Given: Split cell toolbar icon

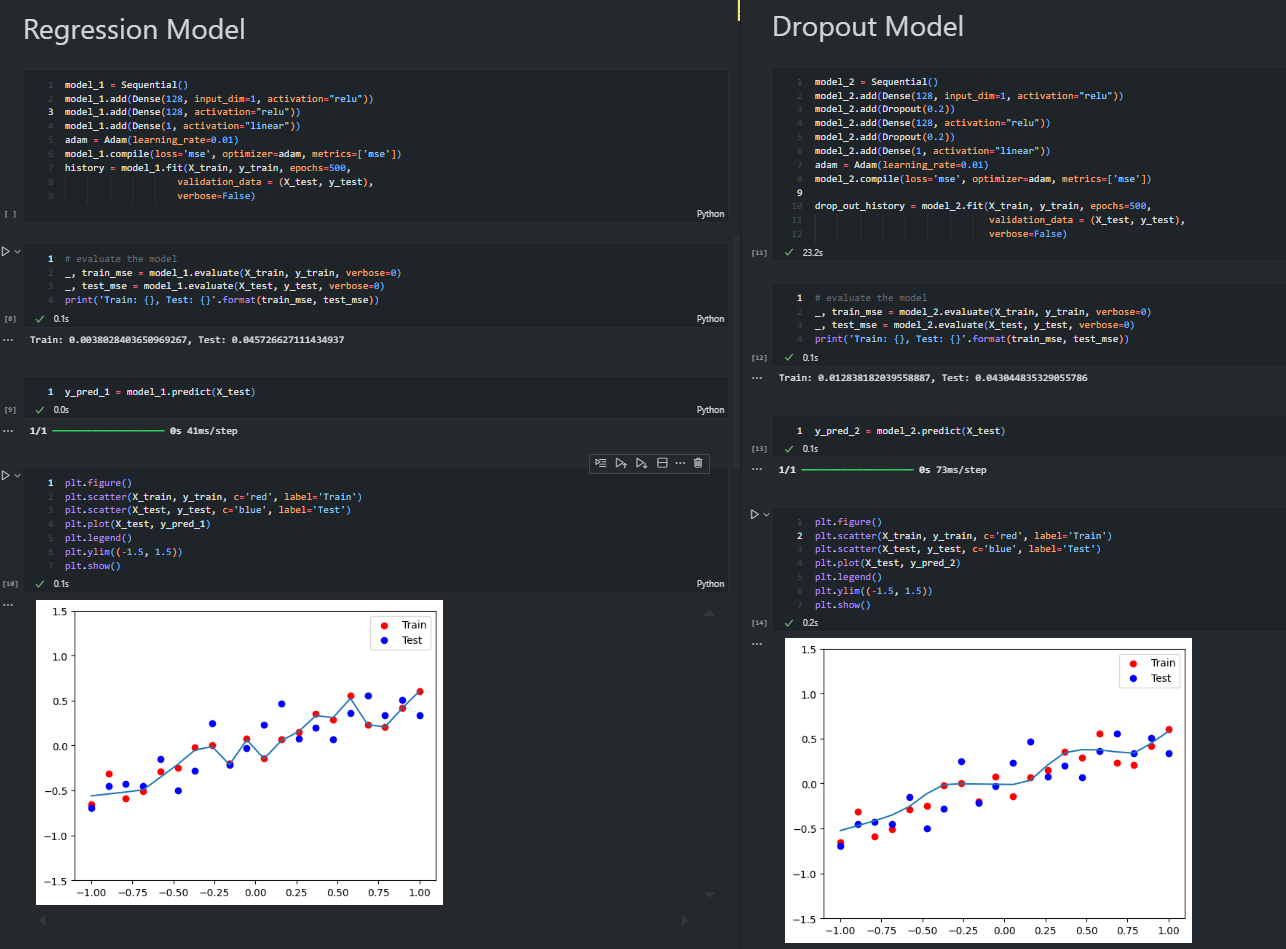Looking at the screenshot, I should coord(662,463).
